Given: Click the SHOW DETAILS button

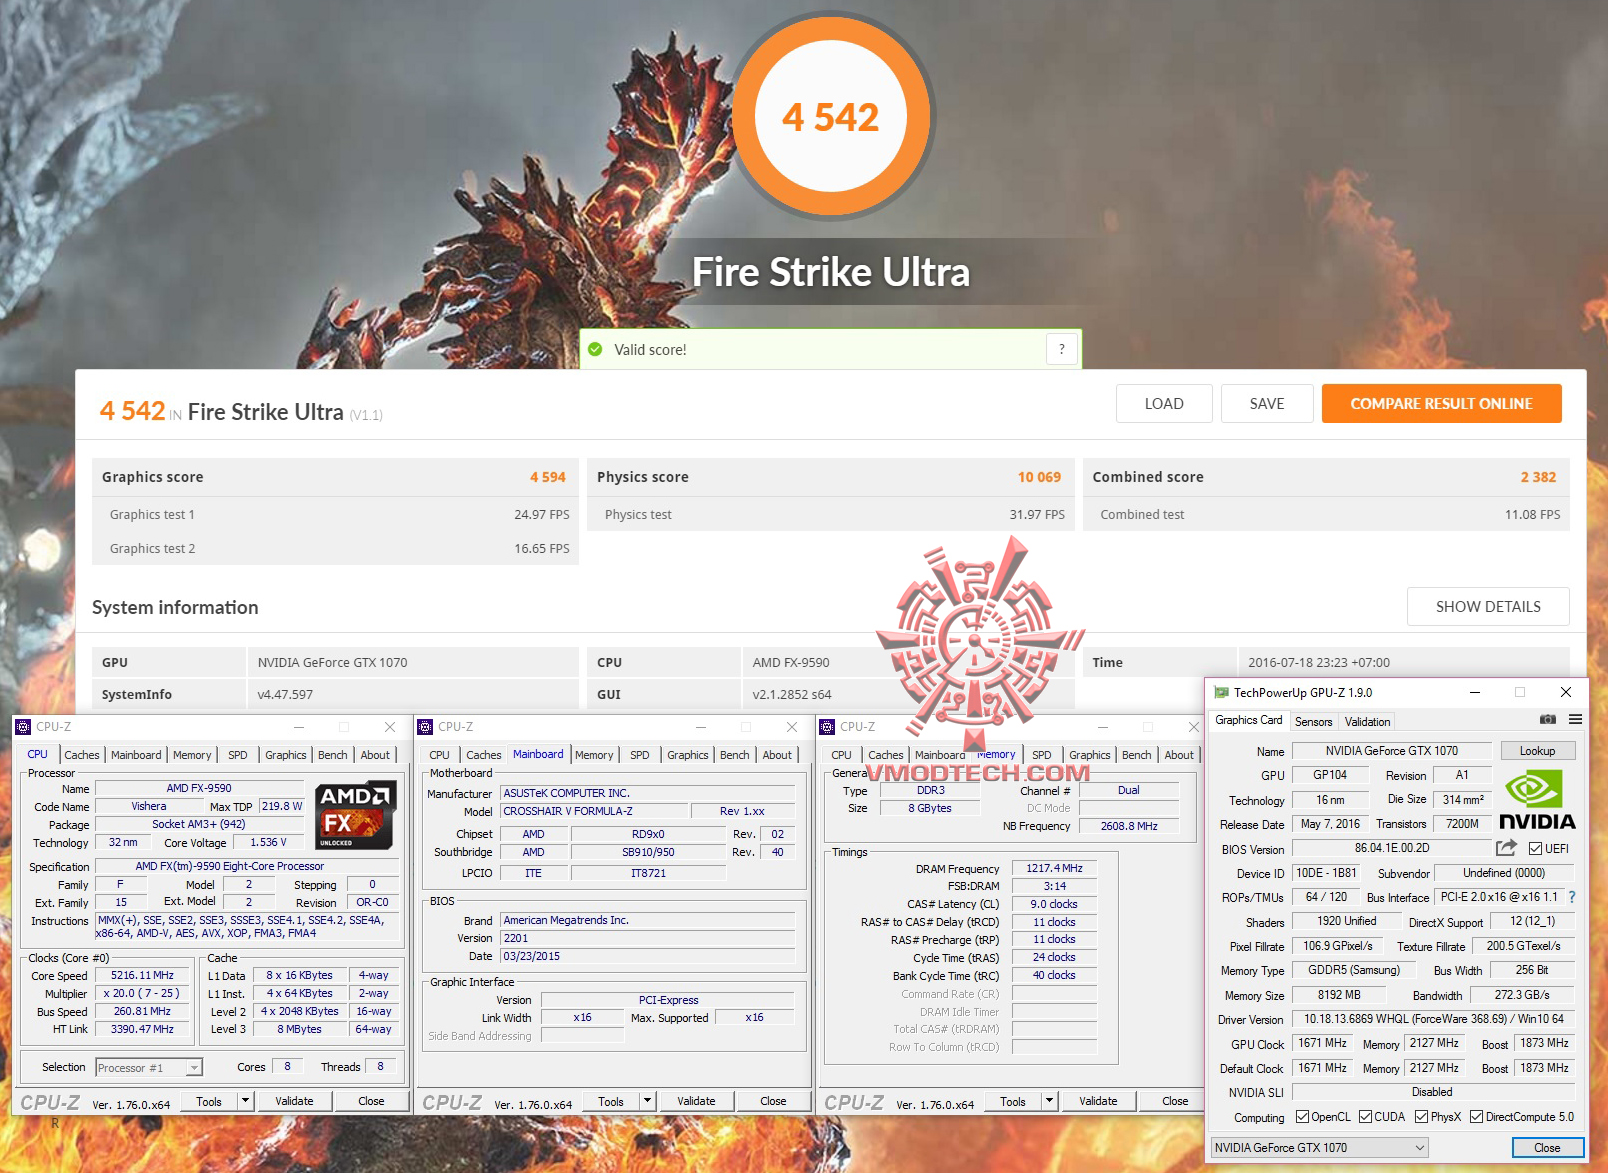Looking at the screenshot, I should [x=1488, y=606].
